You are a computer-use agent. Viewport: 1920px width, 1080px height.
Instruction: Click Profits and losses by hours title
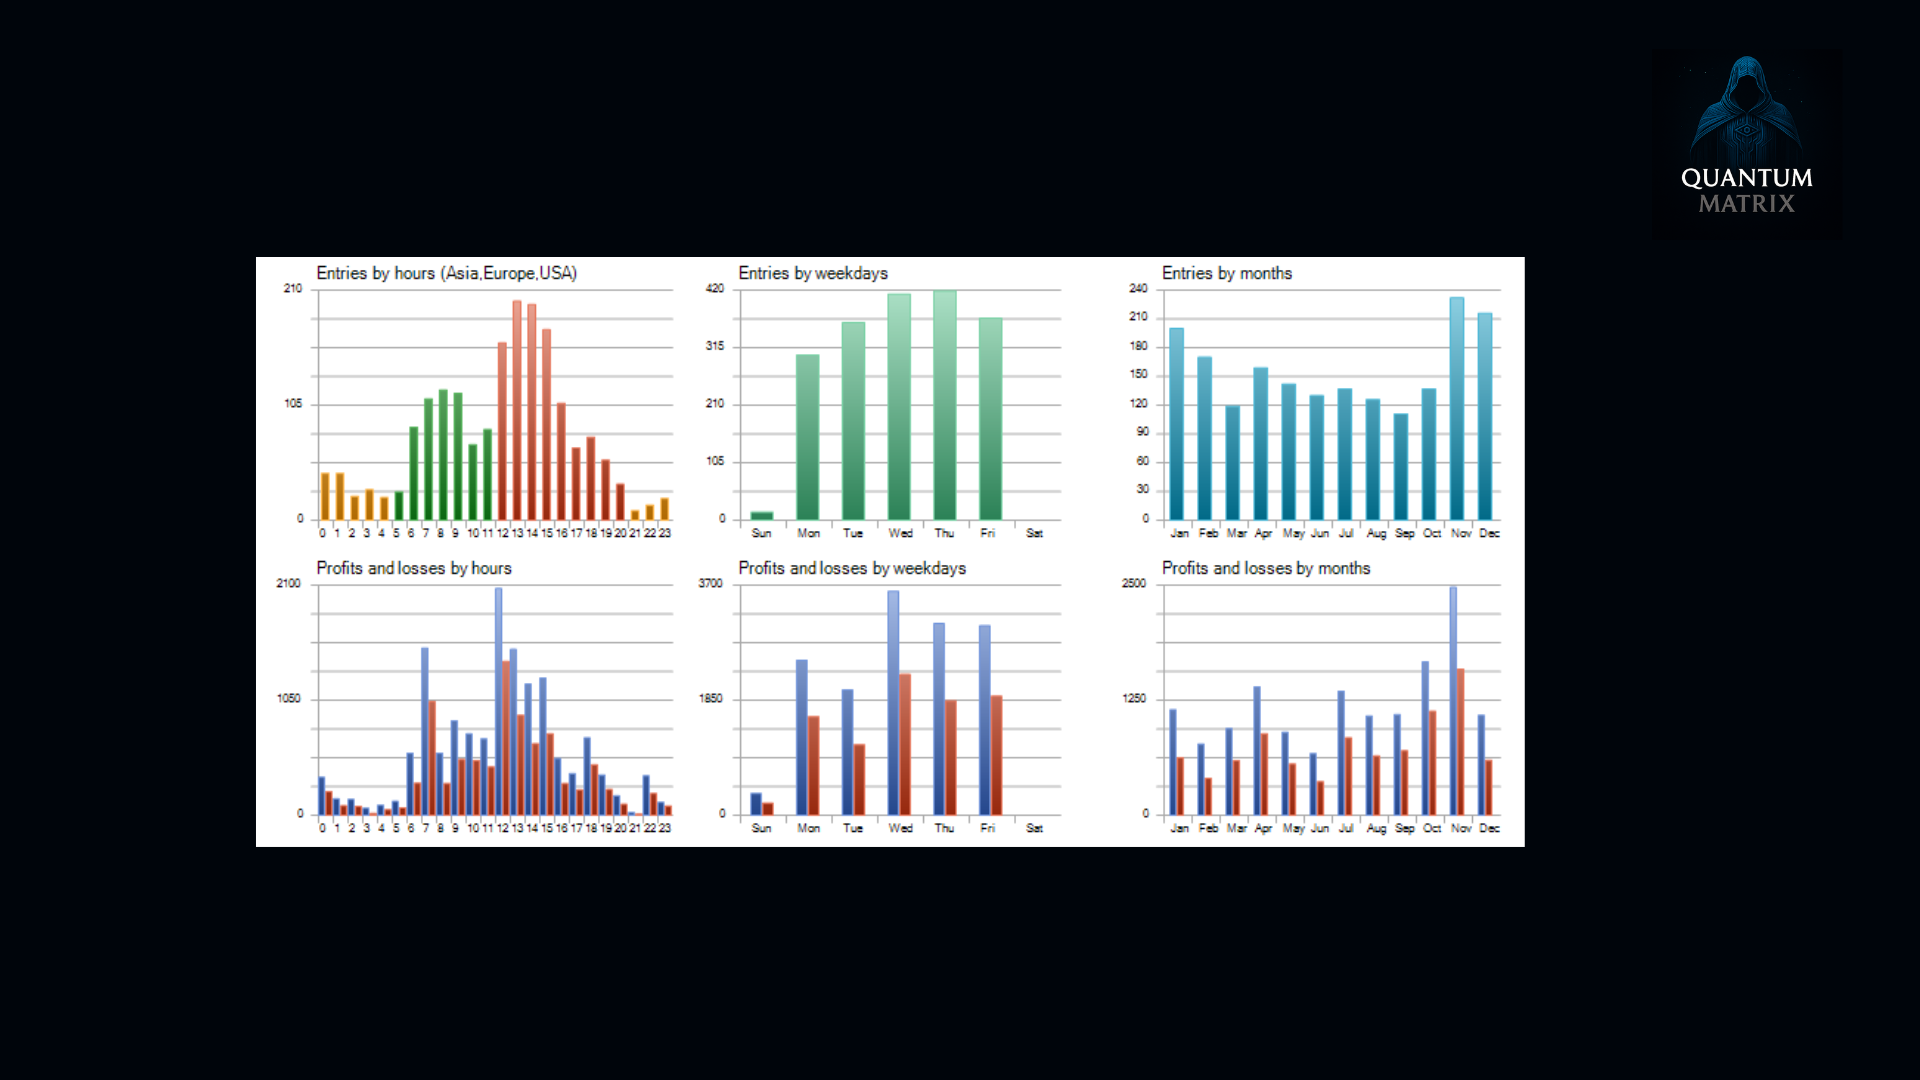[x=413, y=568]
